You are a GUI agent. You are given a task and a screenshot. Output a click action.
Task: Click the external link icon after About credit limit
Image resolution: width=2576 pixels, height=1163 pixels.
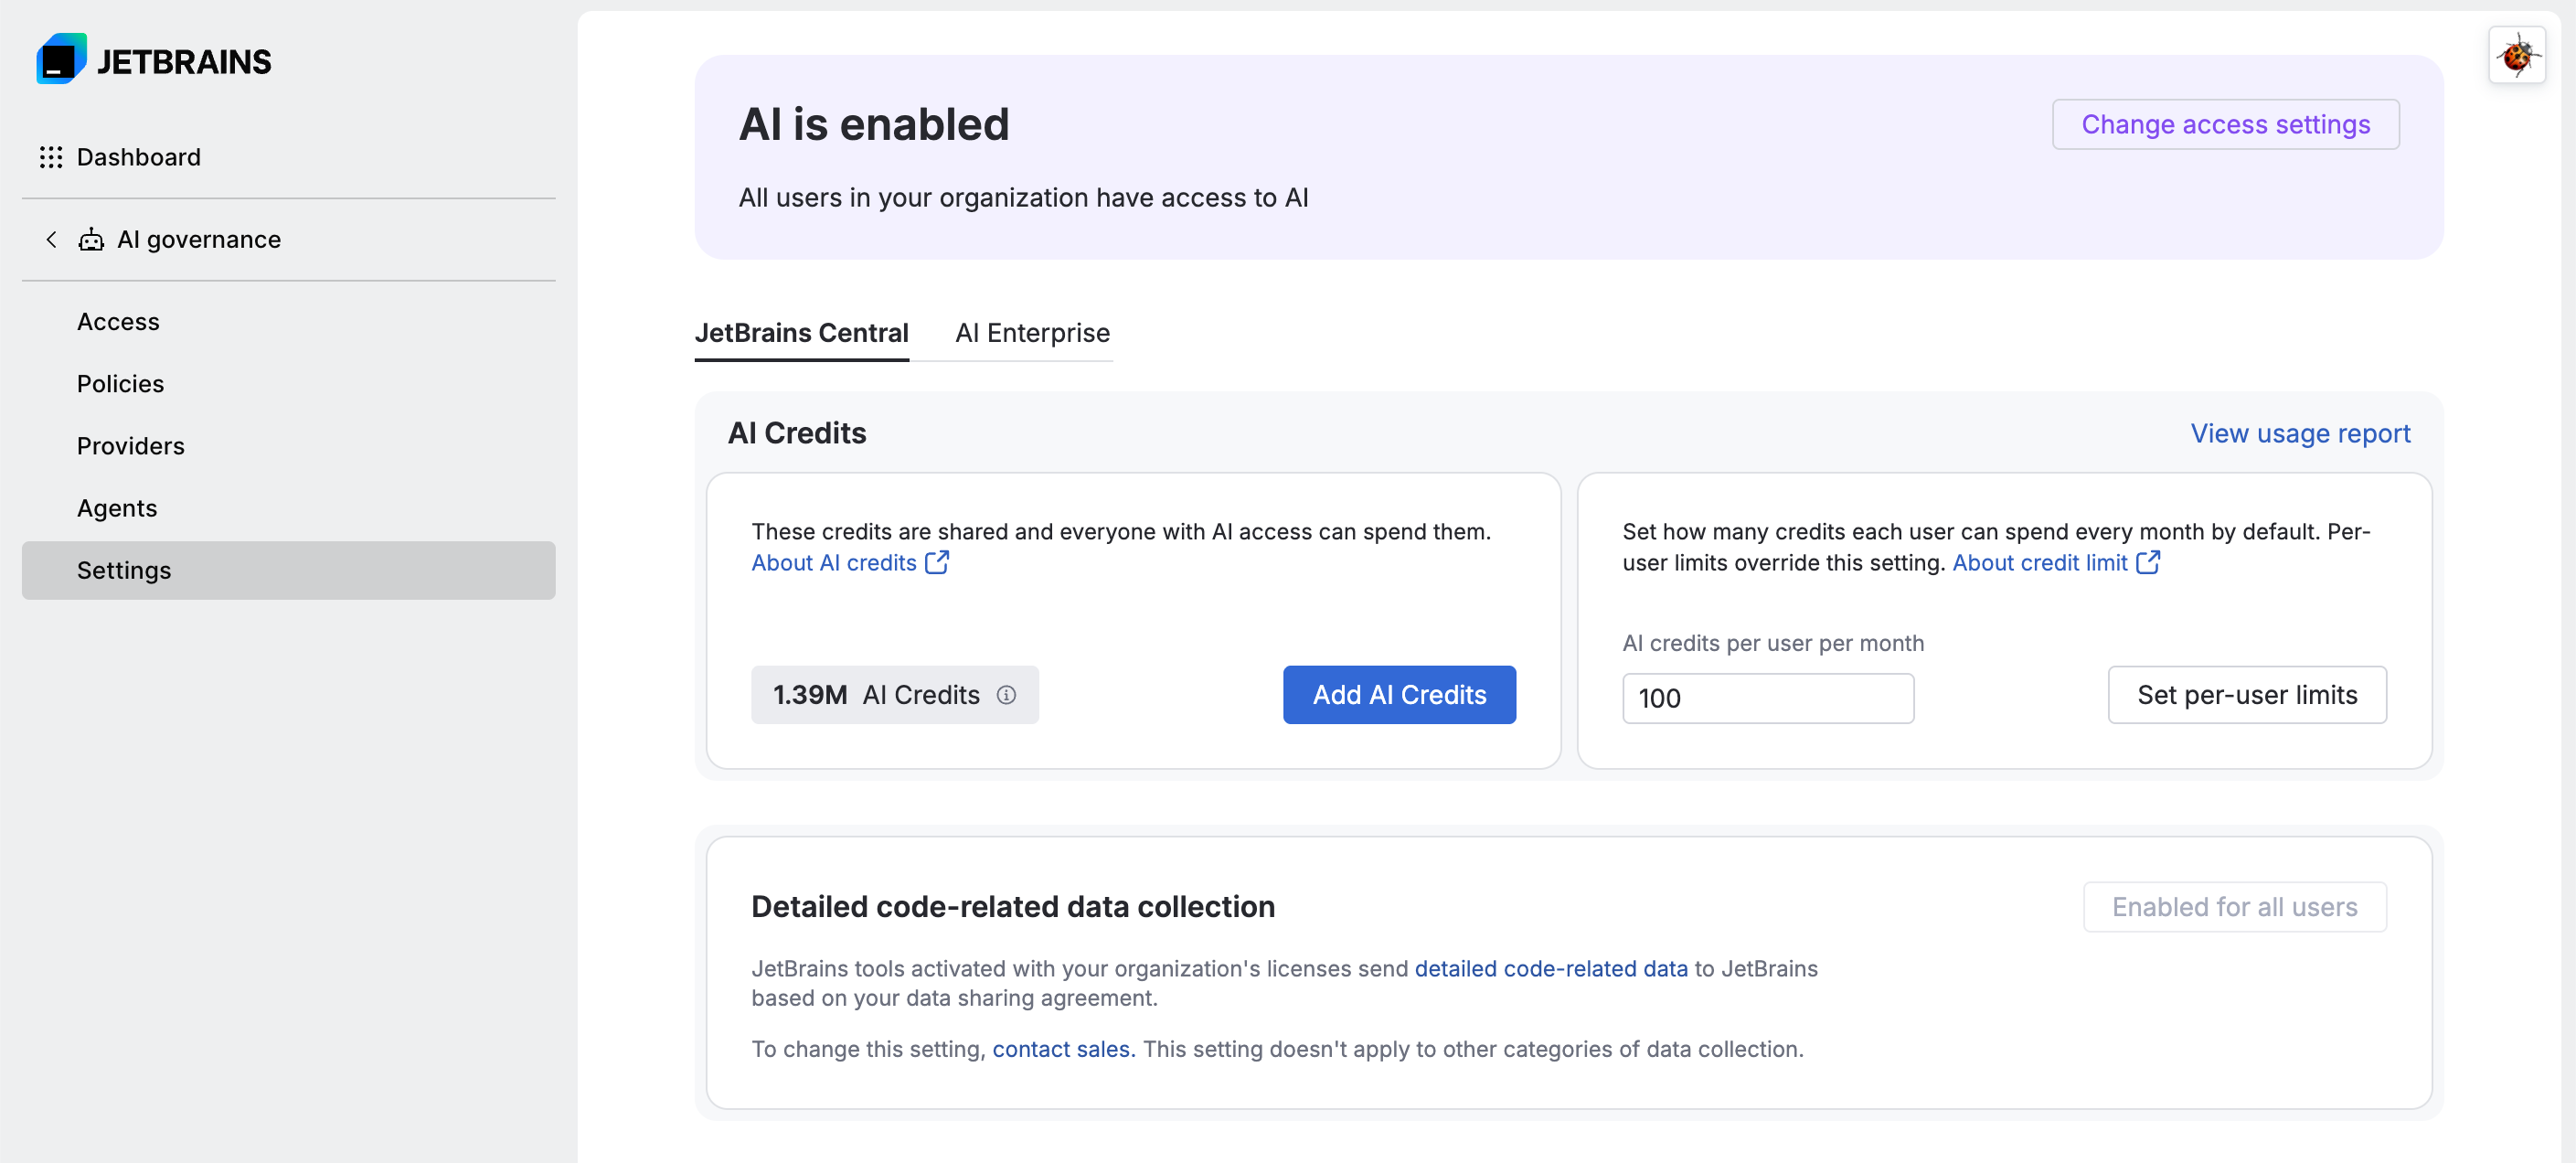point(2147,563)
